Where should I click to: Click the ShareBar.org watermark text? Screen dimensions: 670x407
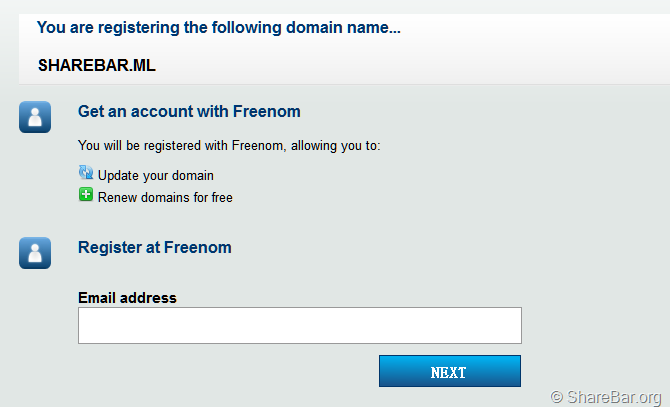coord(615,396)
